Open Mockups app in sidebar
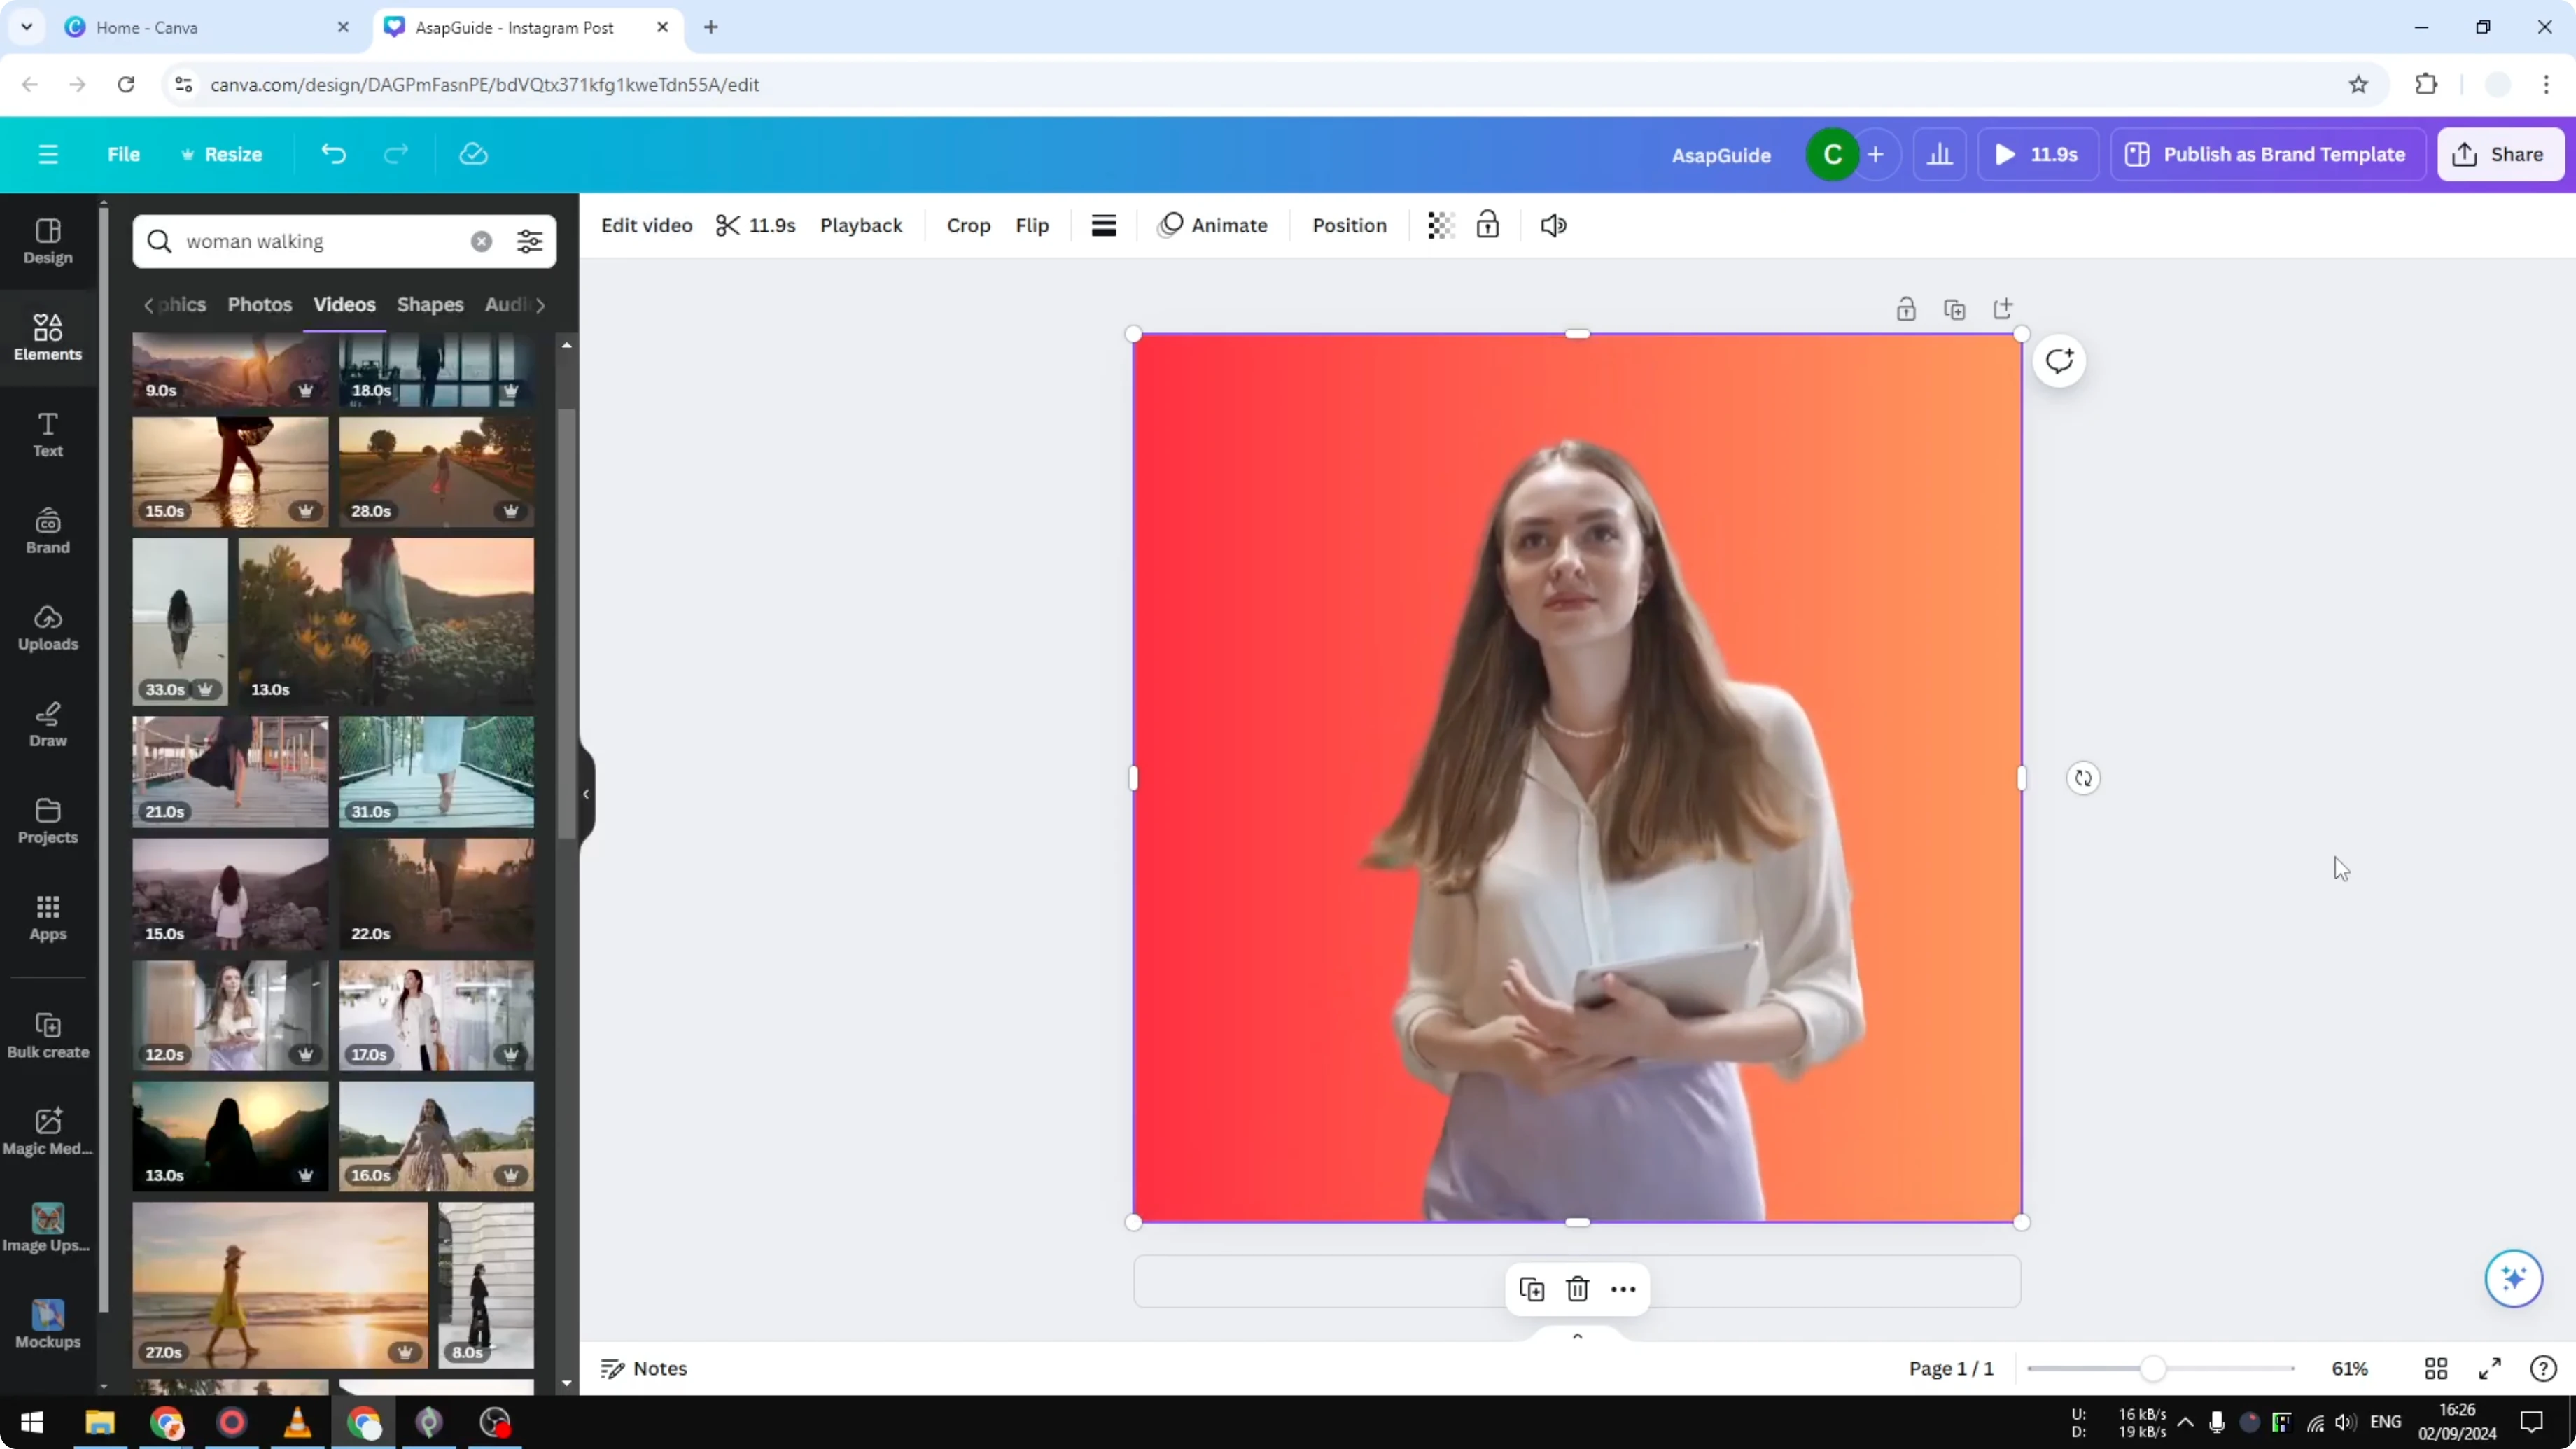This screenshot has height=1449, width=2576. tap(48, 1325)
